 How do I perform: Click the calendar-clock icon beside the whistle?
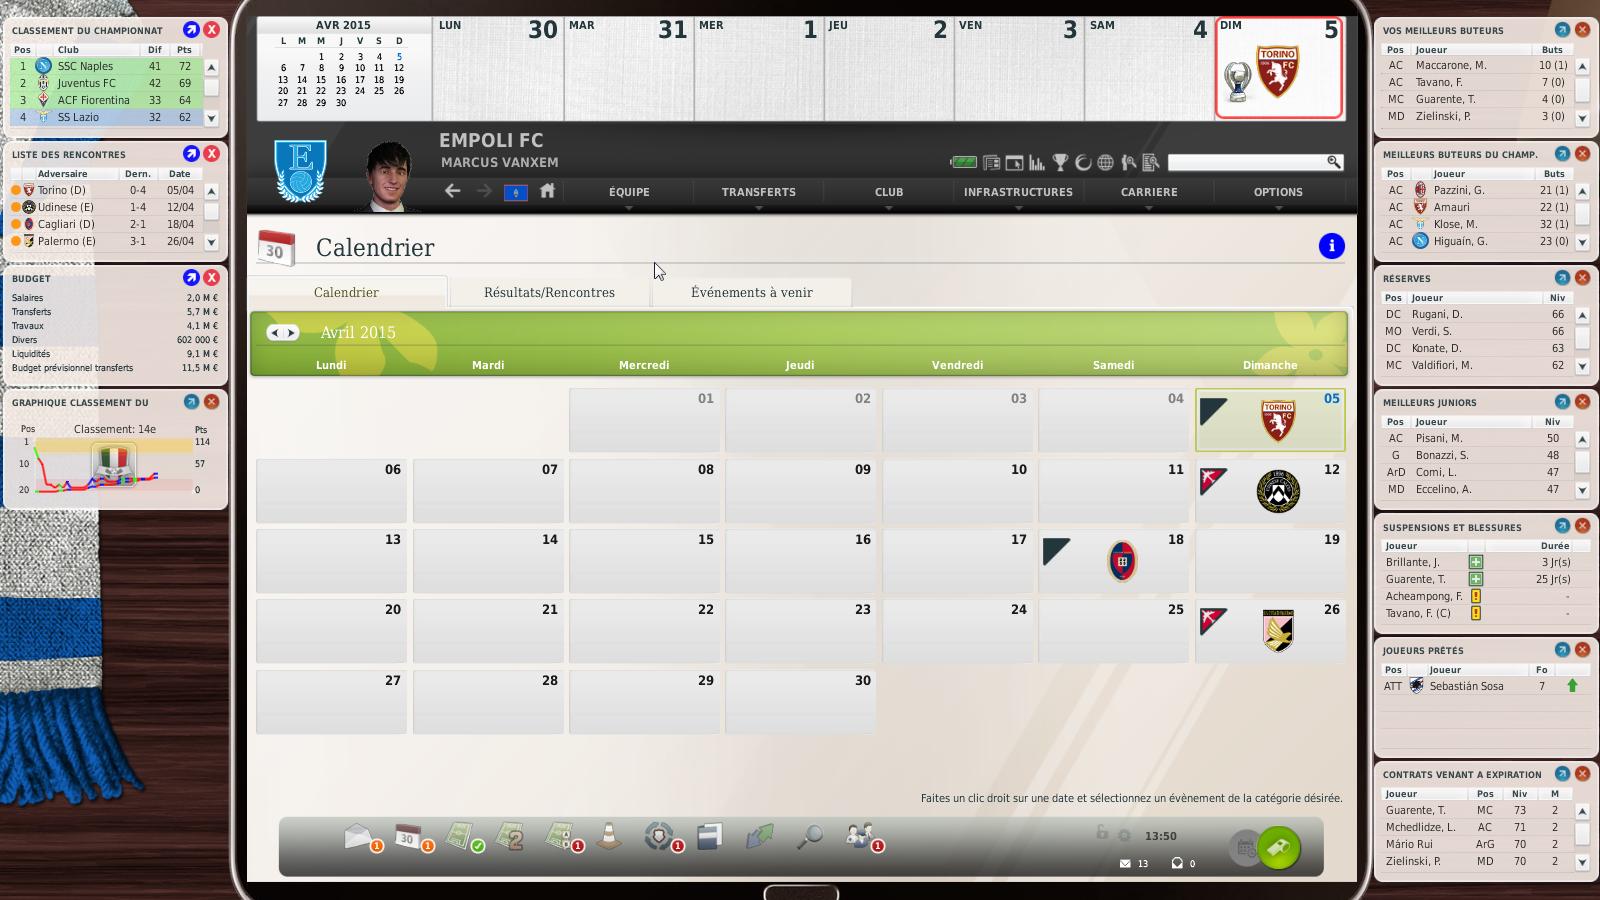pyautogui.click(x=1244, y=849)
